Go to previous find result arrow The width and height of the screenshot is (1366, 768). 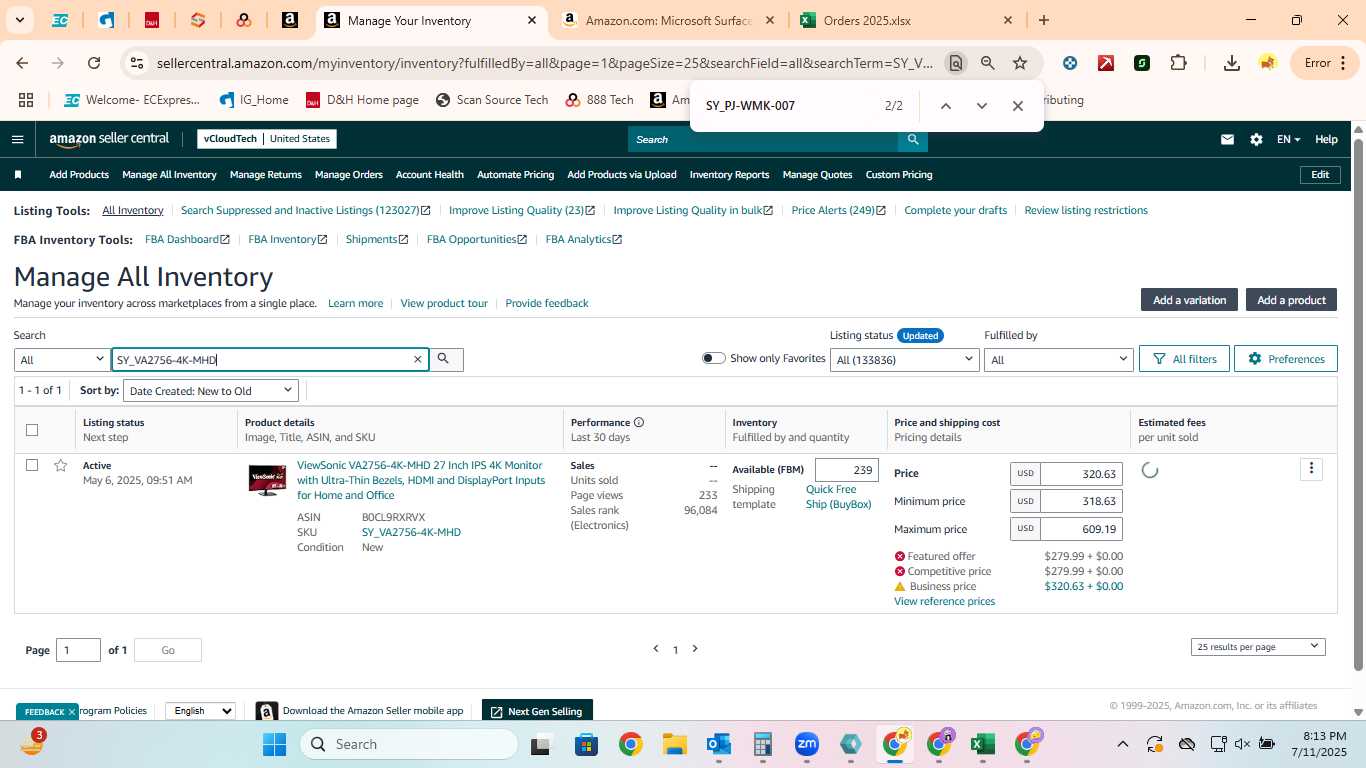(945, 106)
